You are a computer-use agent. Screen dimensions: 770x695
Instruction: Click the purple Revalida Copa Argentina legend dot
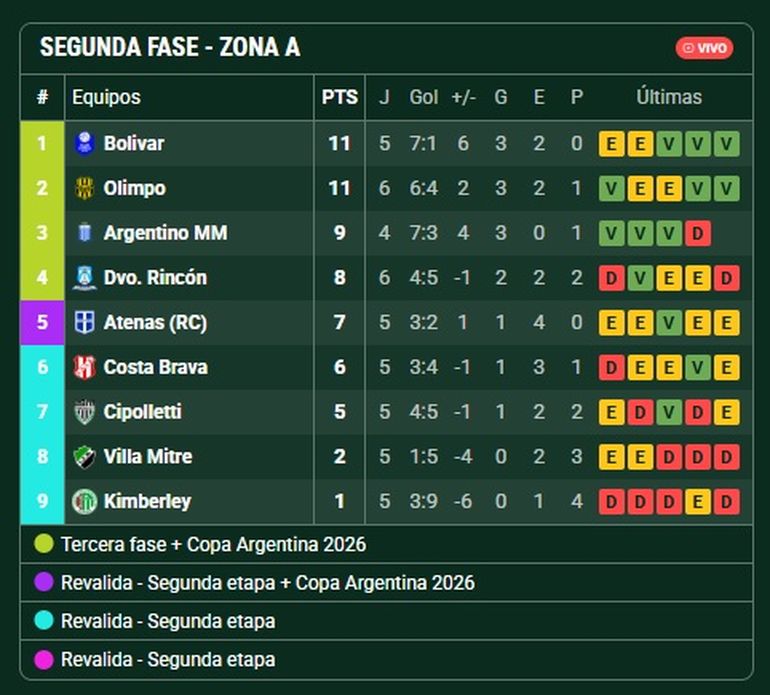pos(44,582)
